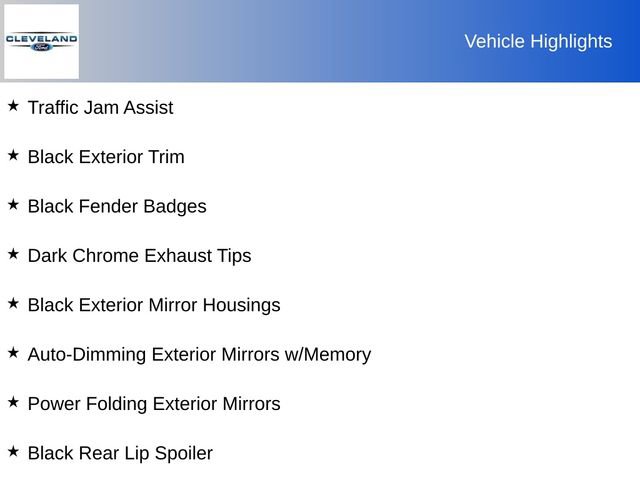Select the star before Black Exterior Mirror Housings
640x480 pixels.
coord(13,303)
